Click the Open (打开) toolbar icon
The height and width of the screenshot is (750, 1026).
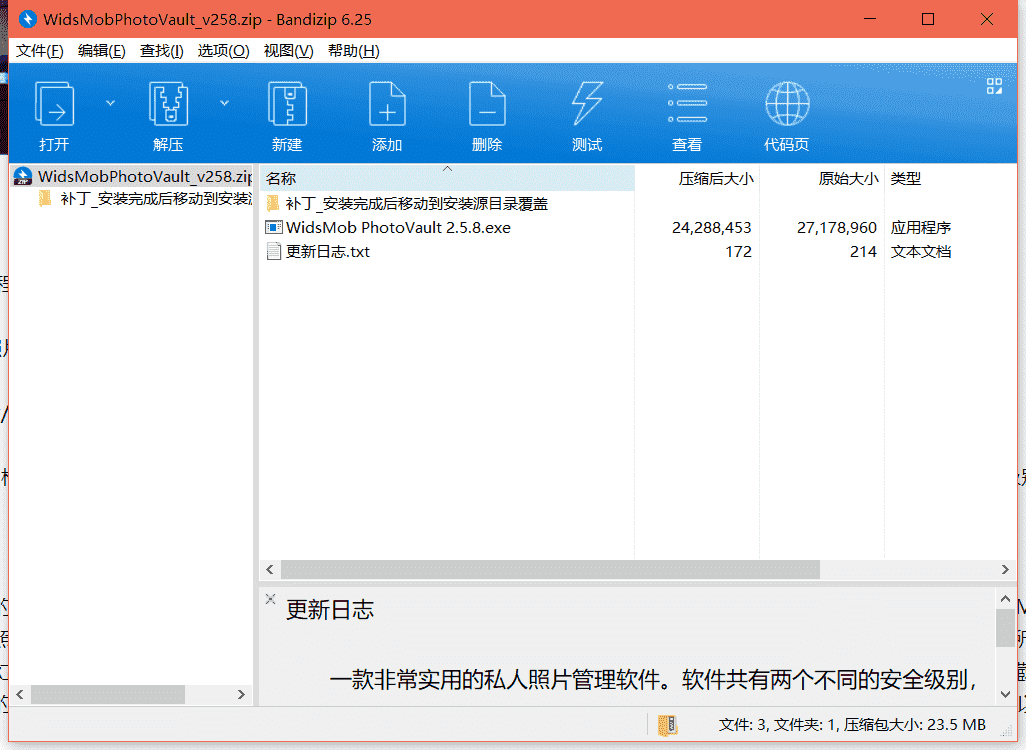[x=54, y=103]
